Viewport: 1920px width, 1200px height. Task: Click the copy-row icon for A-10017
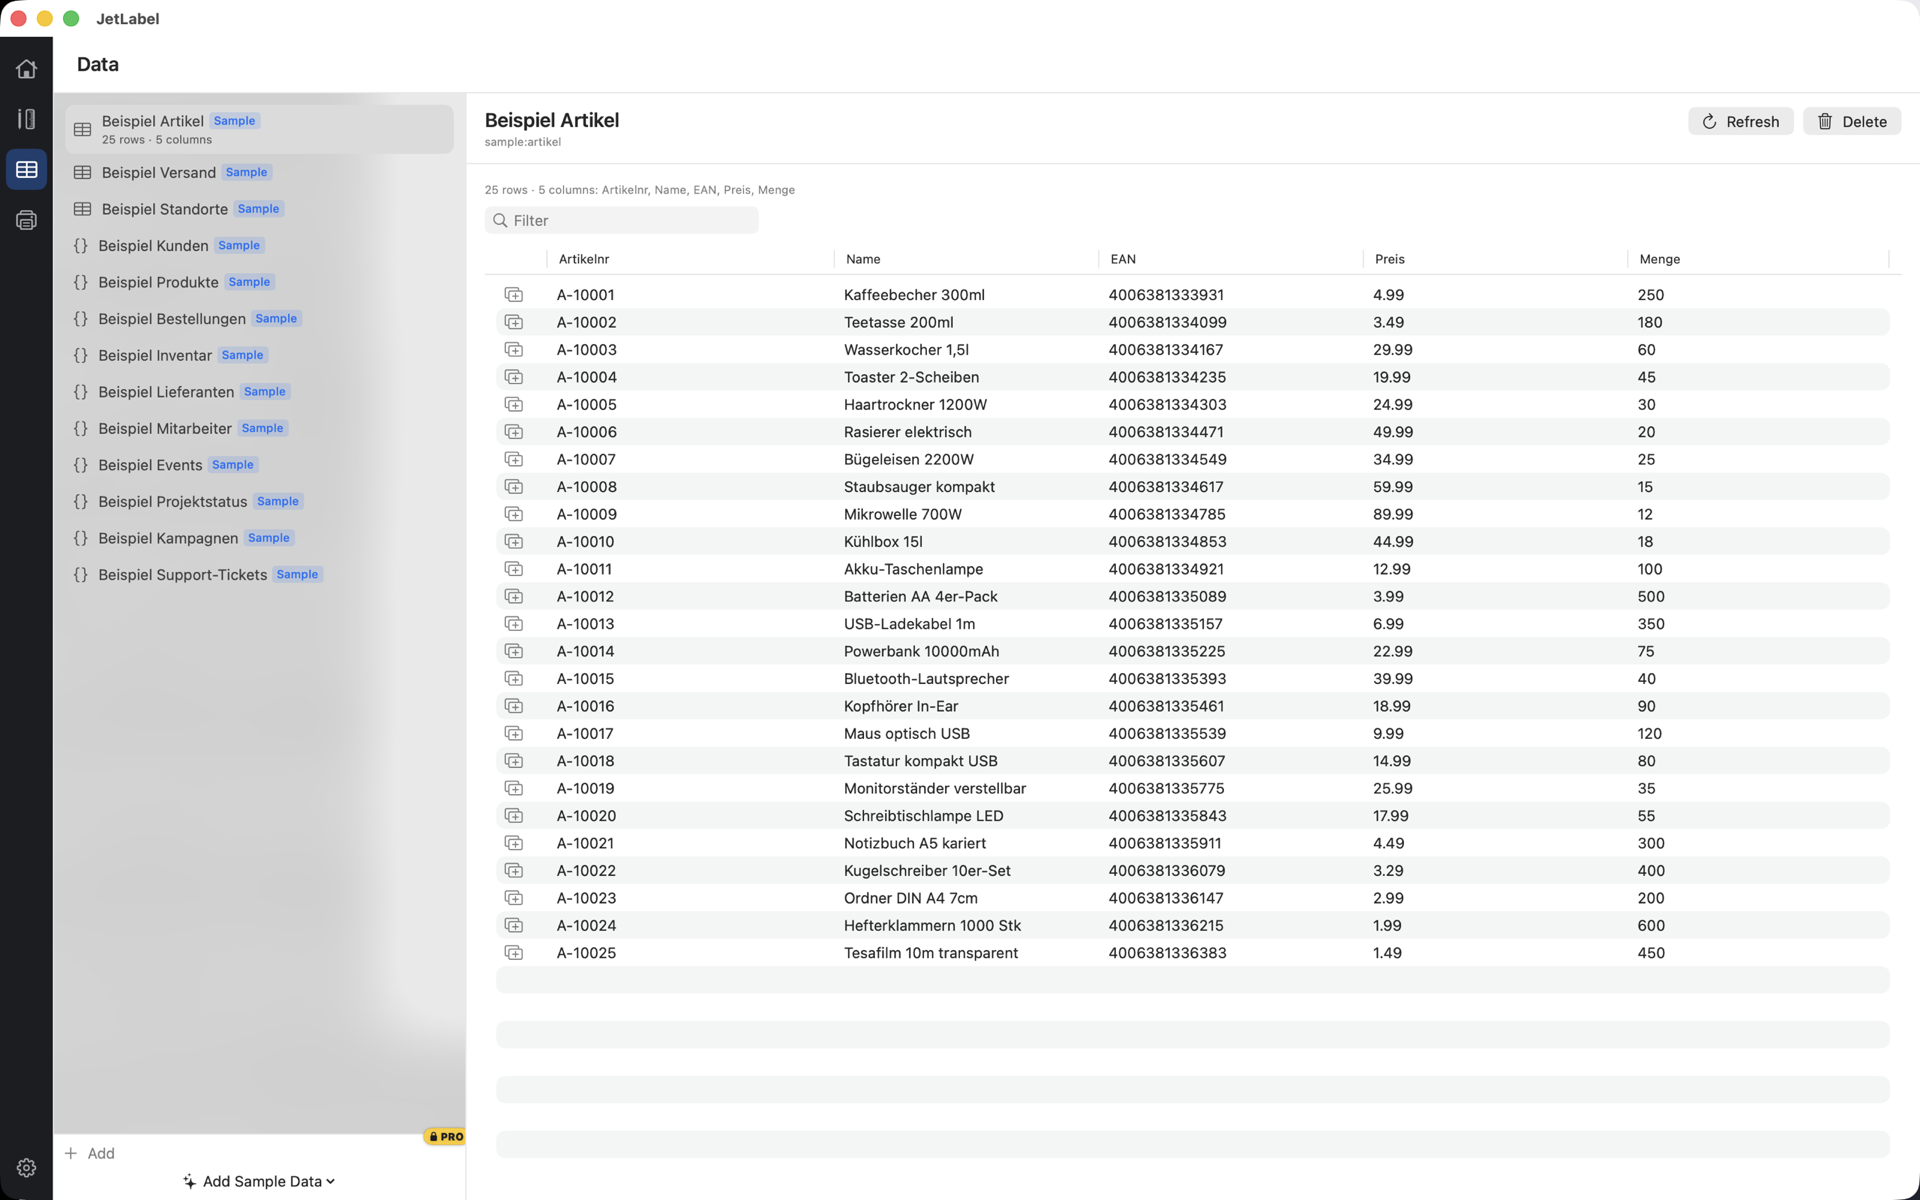[513, 733]
